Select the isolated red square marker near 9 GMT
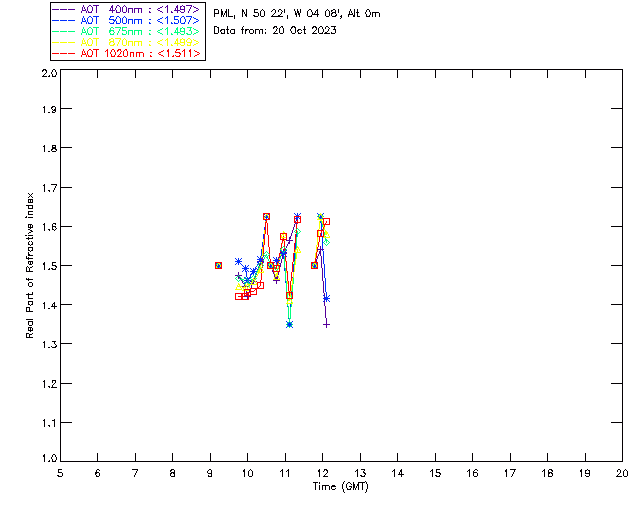The width and height of the screenshot is (640, 512). (218, 265)
